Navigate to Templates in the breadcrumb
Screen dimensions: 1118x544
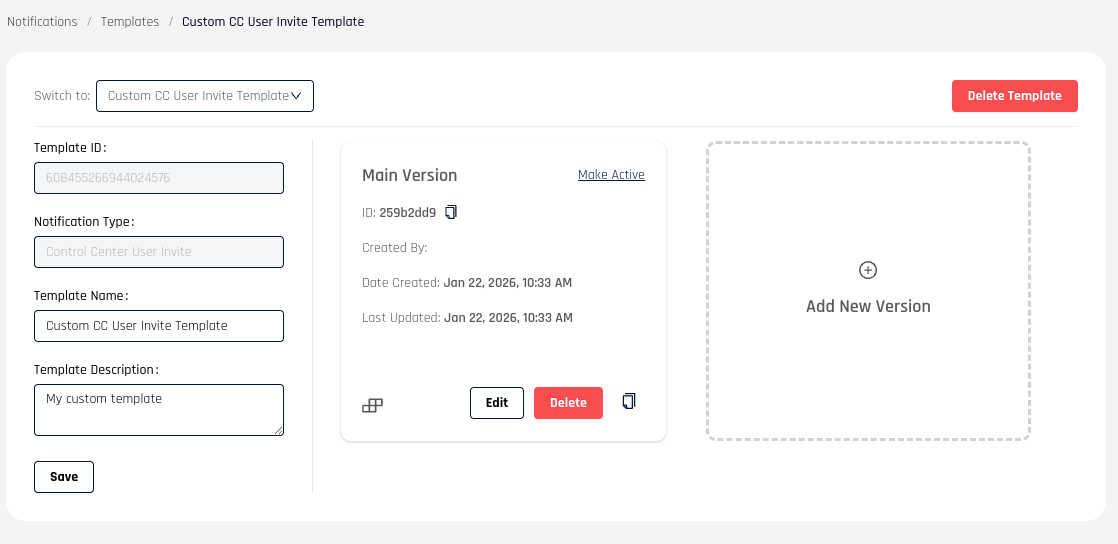[130, 22]
